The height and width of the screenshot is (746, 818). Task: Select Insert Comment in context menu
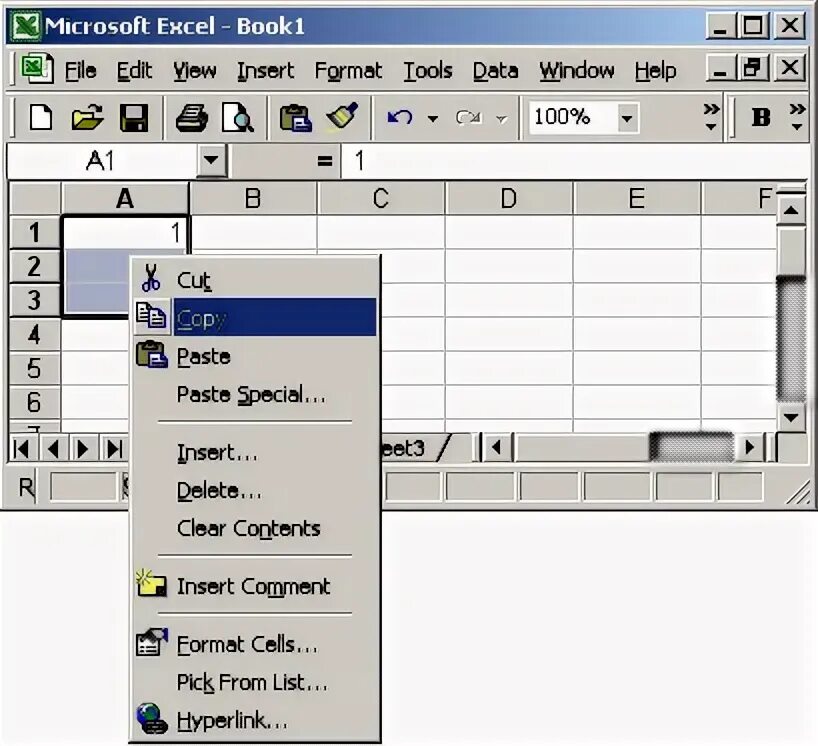tap(255, 586)
